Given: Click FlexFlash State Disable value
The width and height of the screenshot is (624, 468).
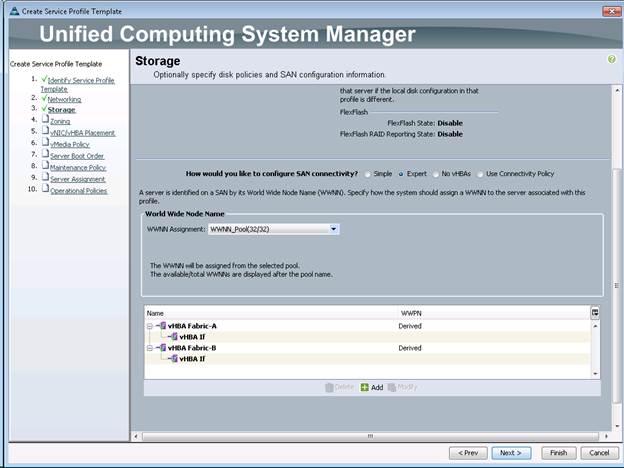Looking at the screenshot, I should click(450, 123).
